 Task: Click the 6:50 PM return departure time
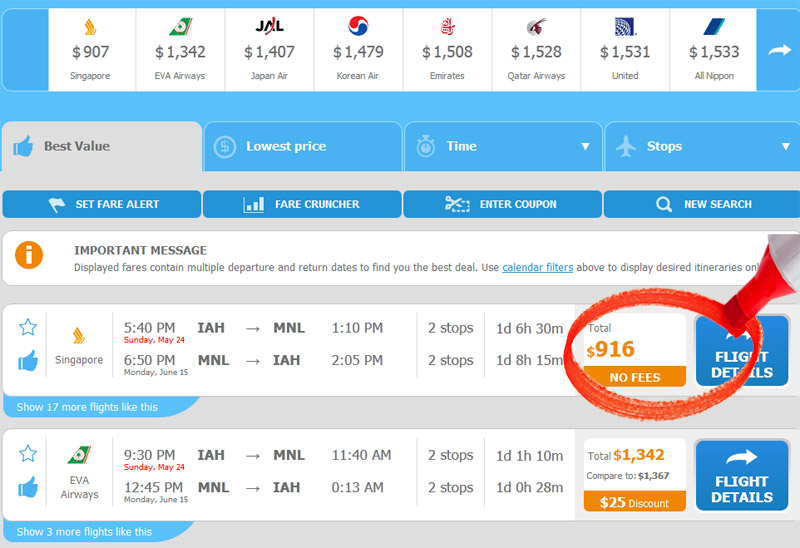[x=149, y=360]
